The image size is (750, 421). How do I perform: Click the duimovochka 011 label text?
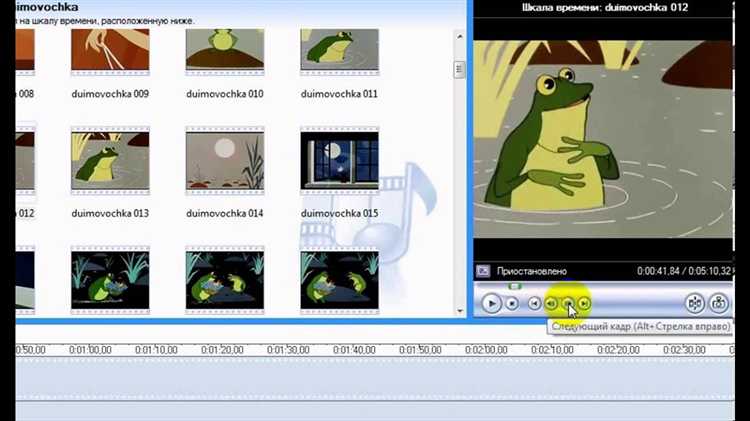pos(339,94)
